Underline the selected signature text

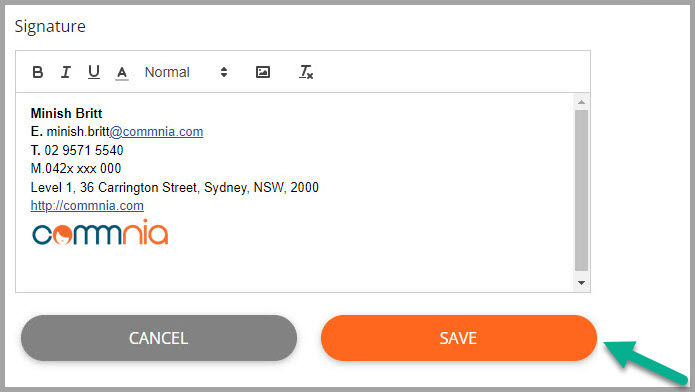[94, 72]
